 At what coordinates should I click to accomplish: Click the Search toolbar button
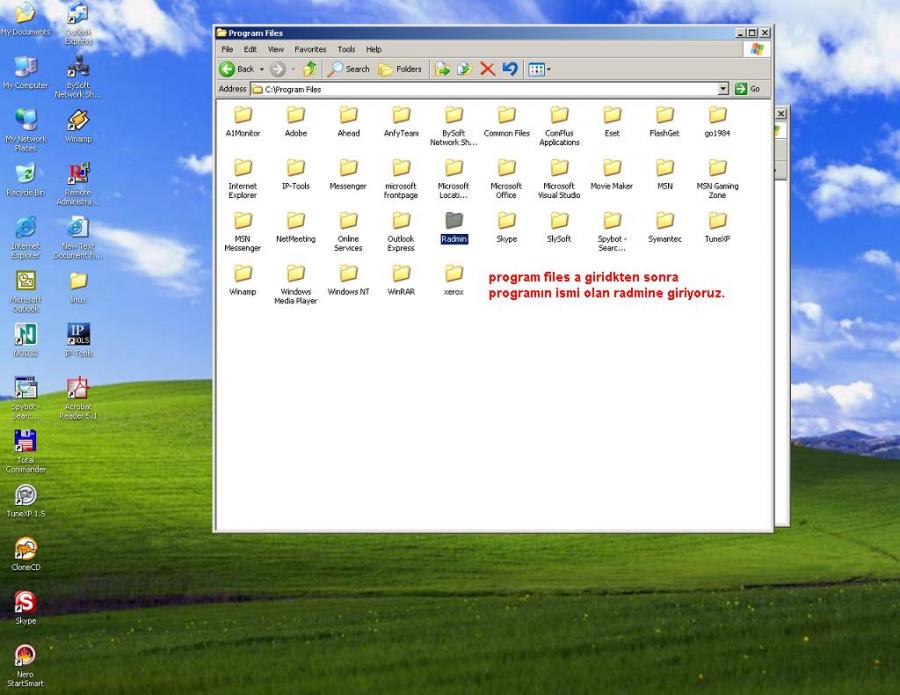pos(349,69)
